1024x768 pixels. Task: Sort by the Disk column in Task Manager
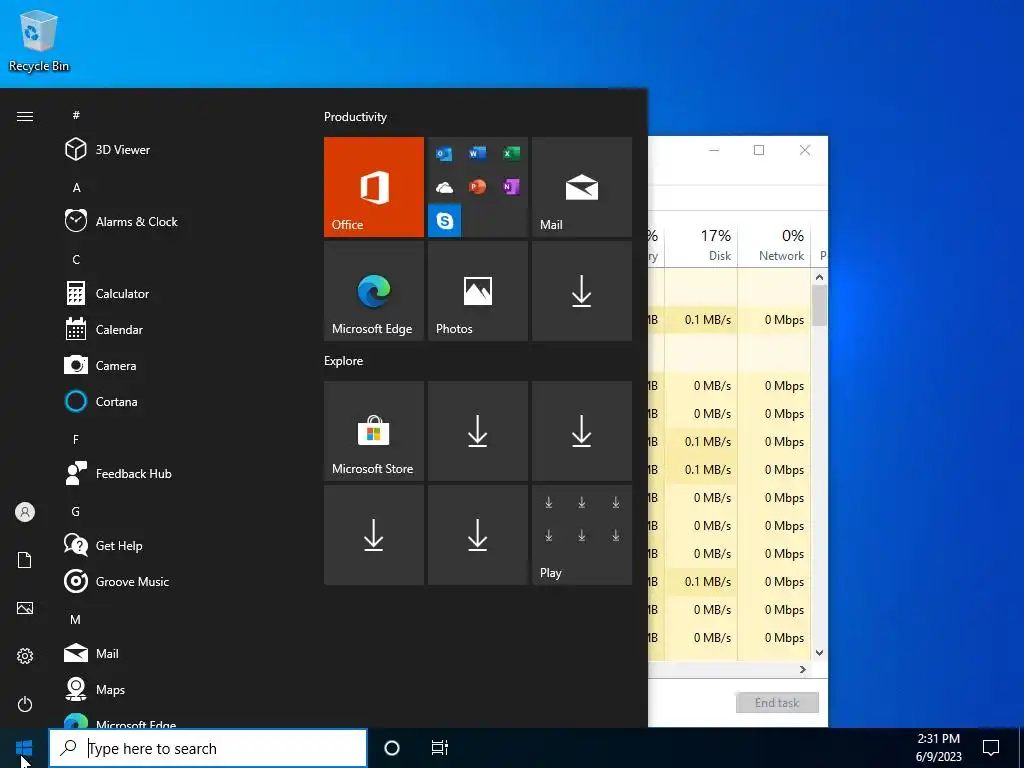coord(701,245)
